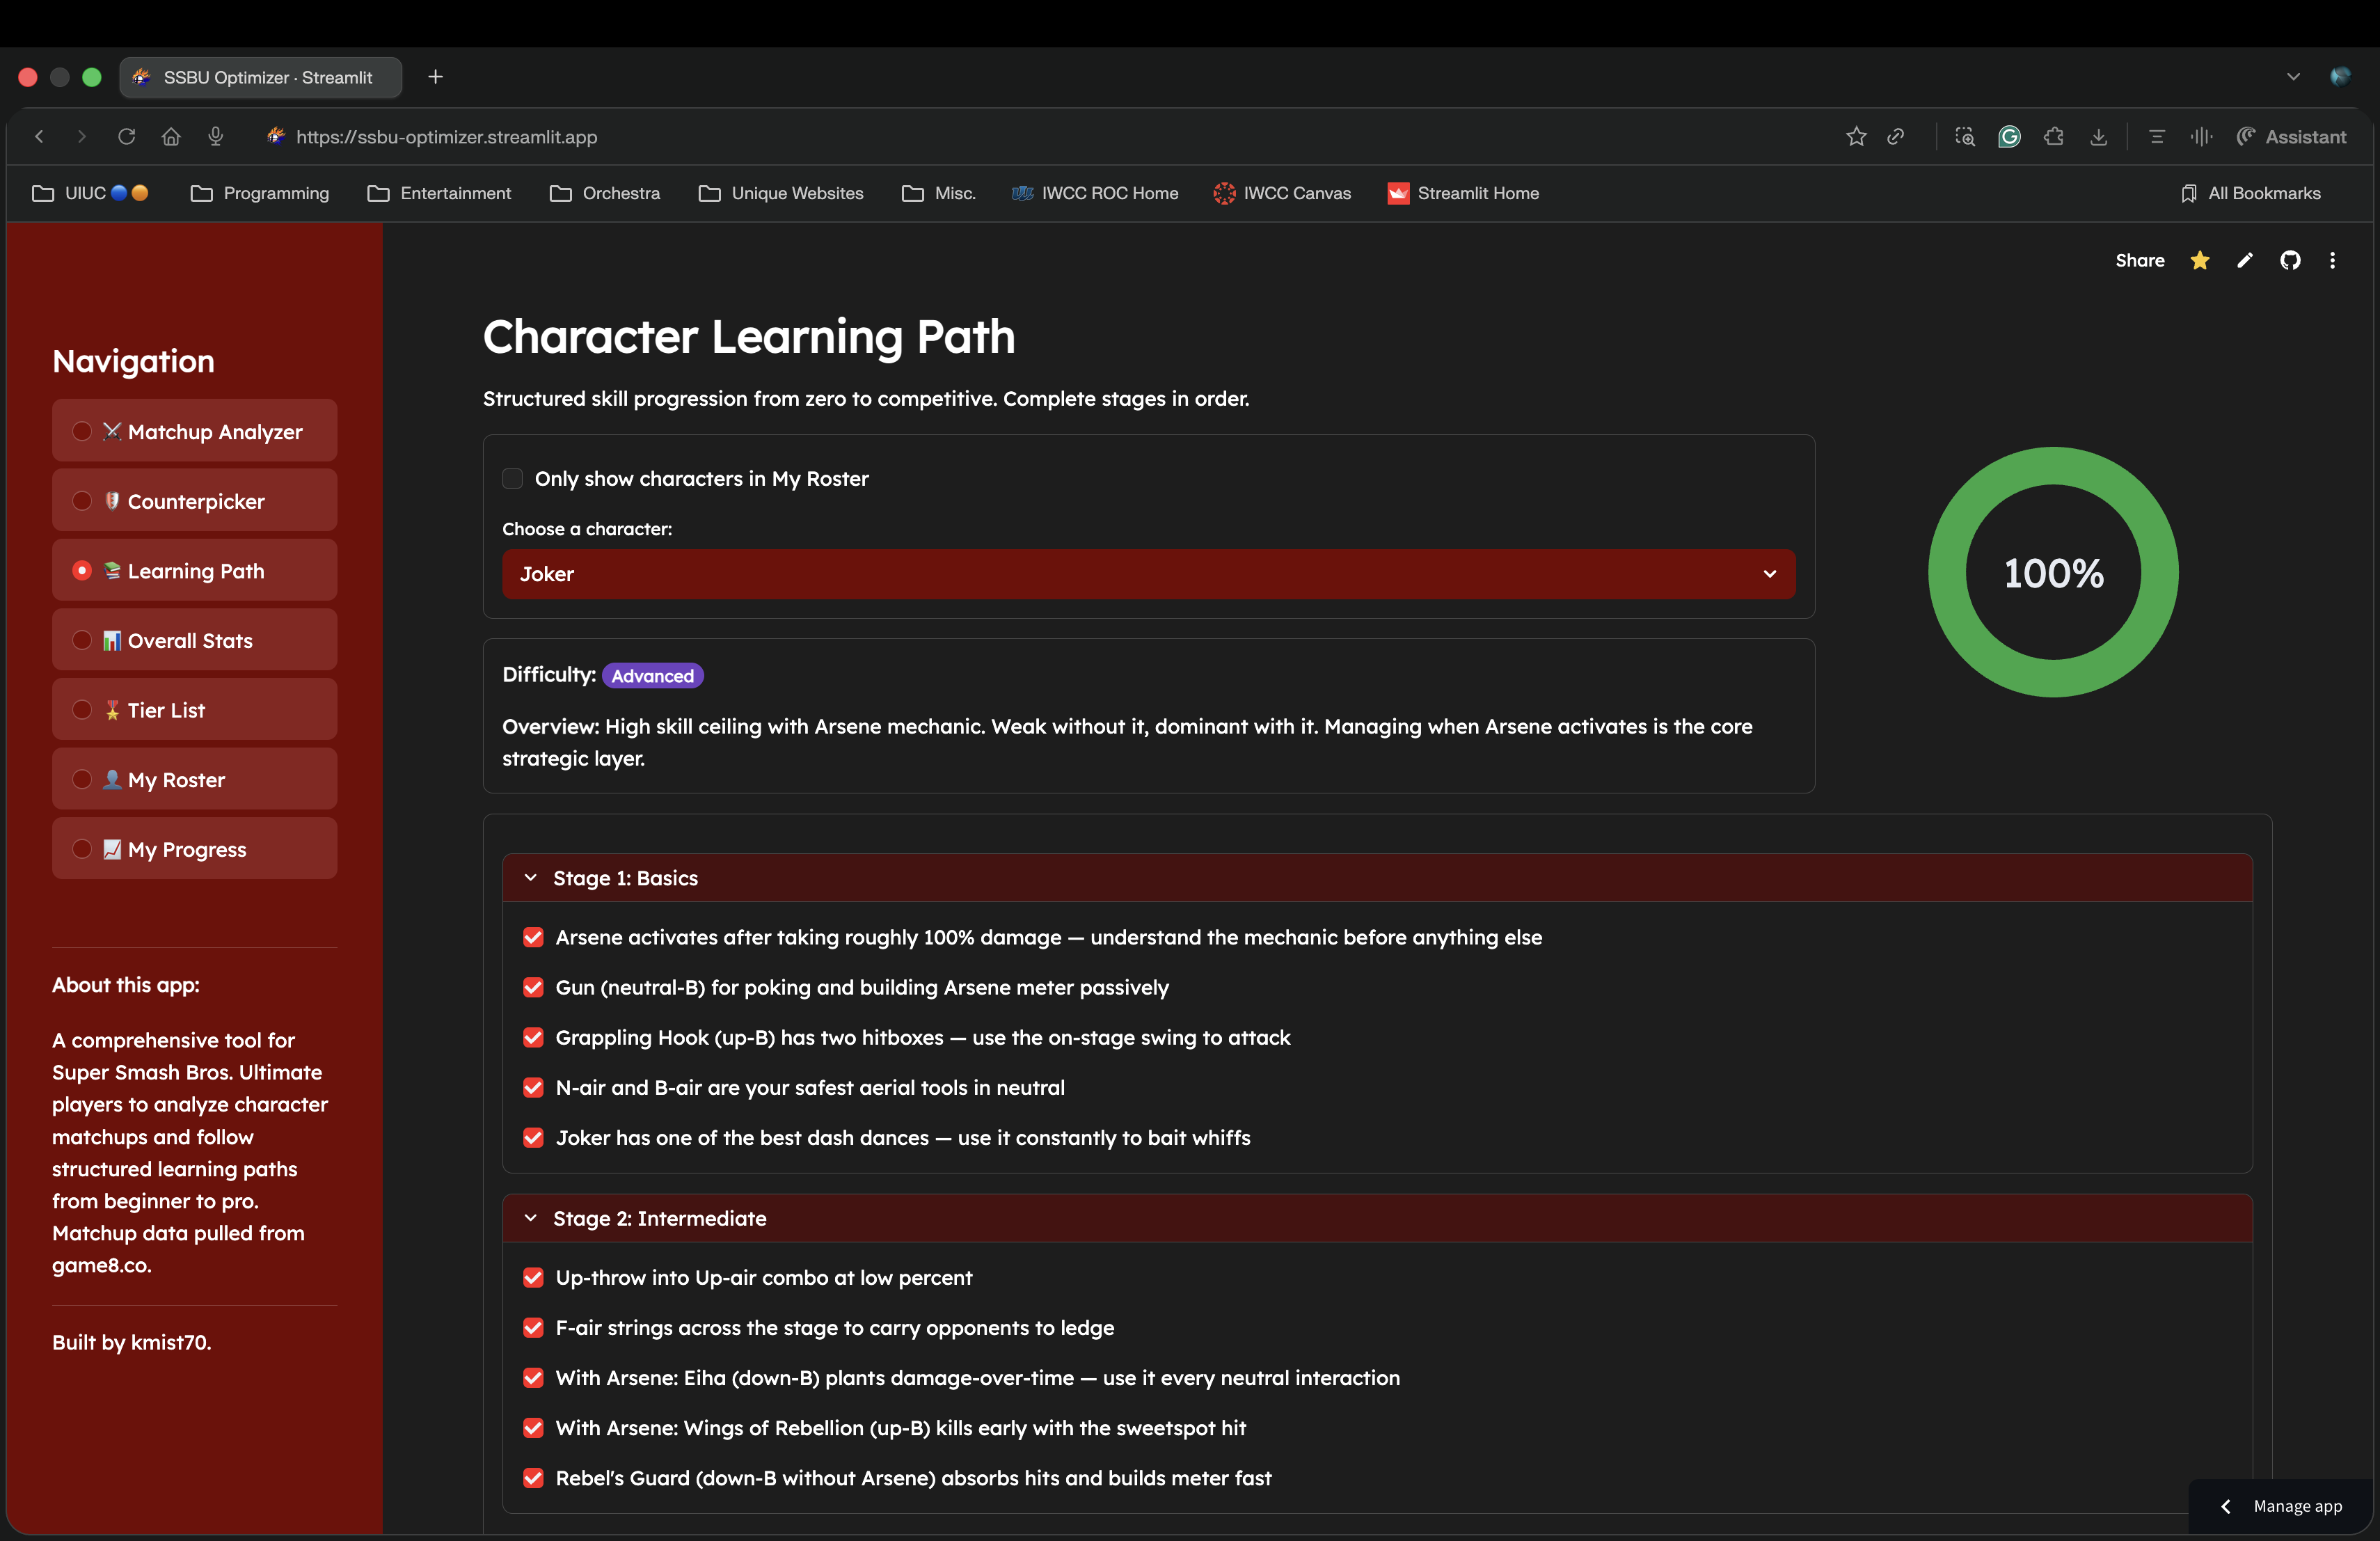
Task: Open the browser extensions puzzle icon
Action: 2054,136
